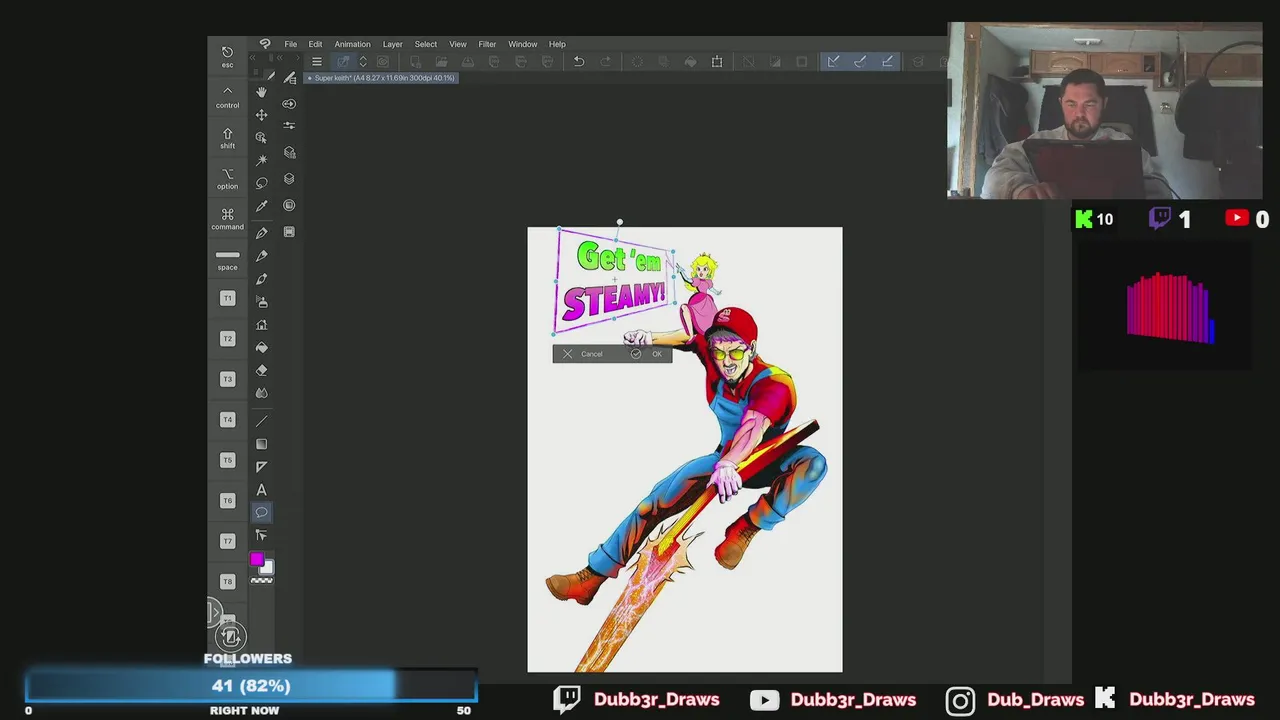
Task: Select the Balloon tool
Action: pyautogui.click(x=261, y=512)
